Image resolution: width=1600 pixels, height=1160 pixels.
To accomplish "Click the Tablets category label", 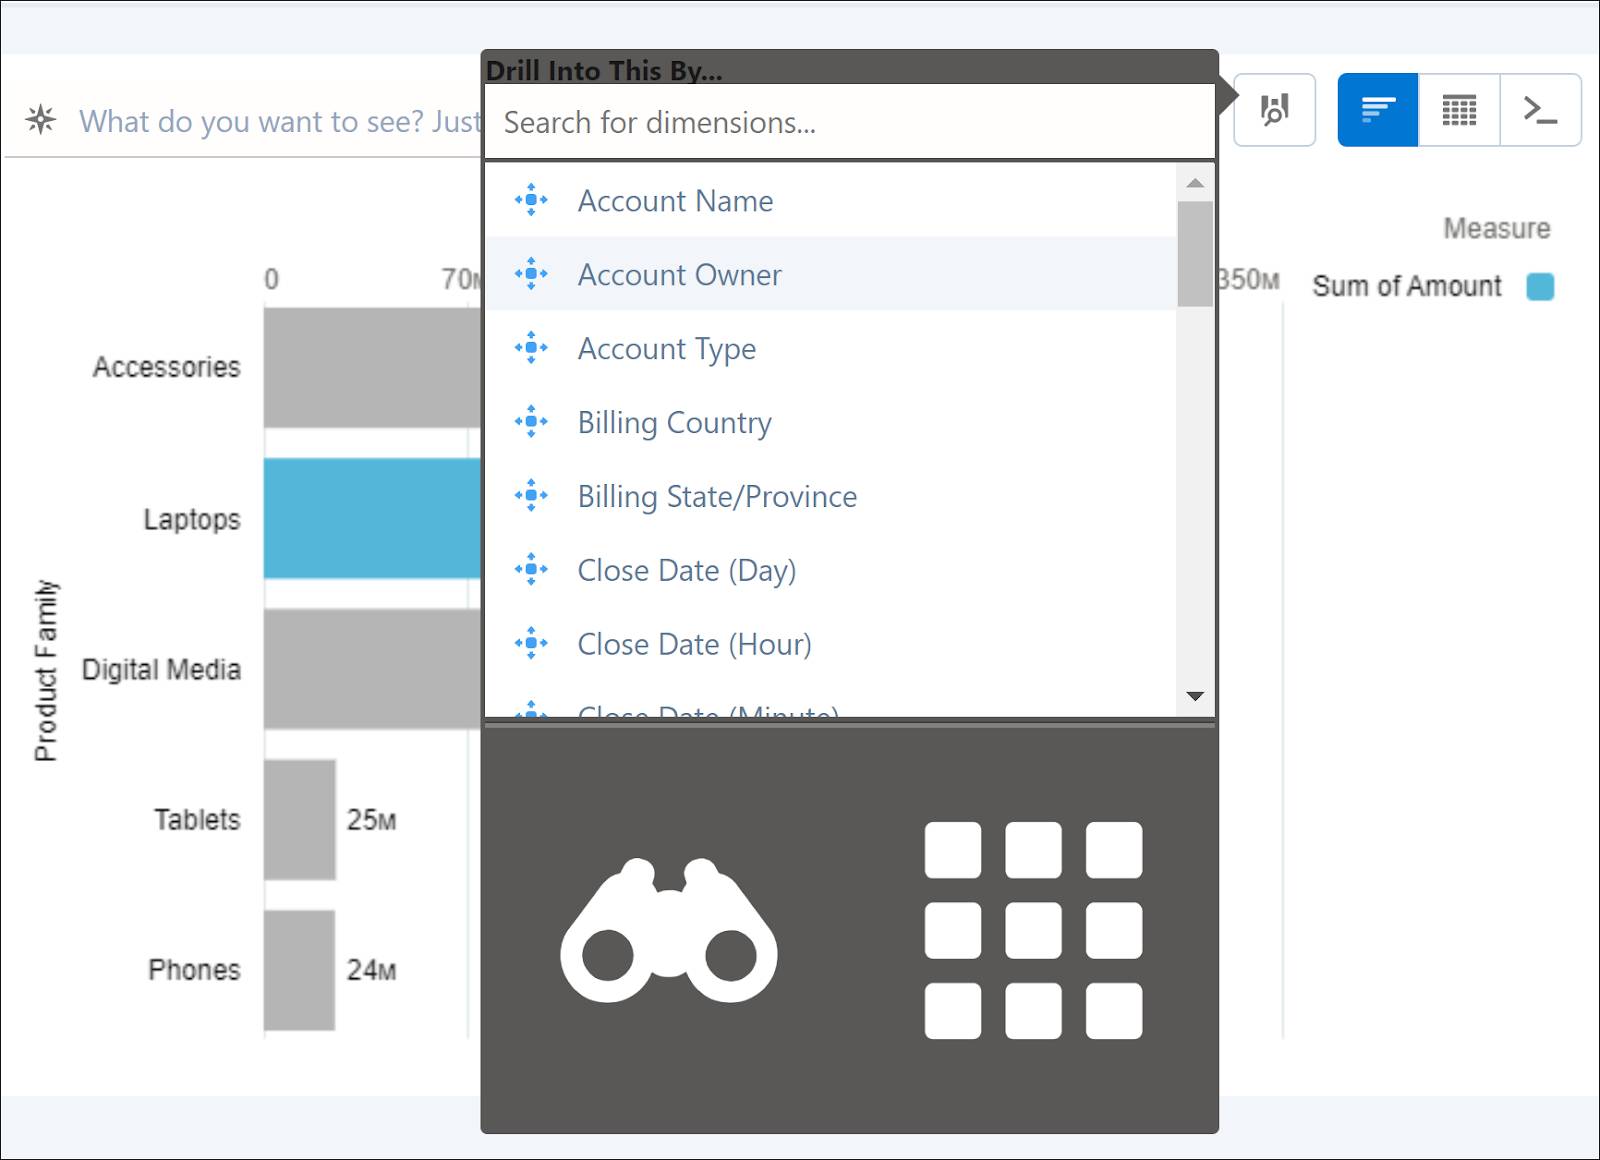I will [197, 819].
